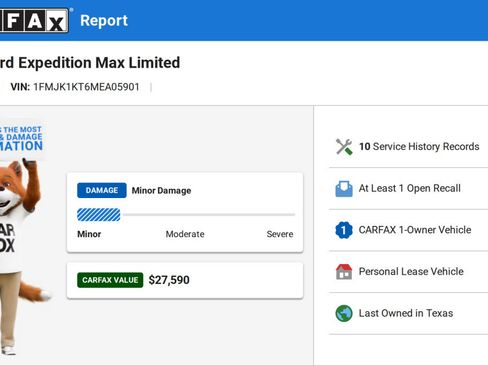Click the blue DAMAGE badge
The width and height of the screenshot is (488, 366).
point(102,190)
